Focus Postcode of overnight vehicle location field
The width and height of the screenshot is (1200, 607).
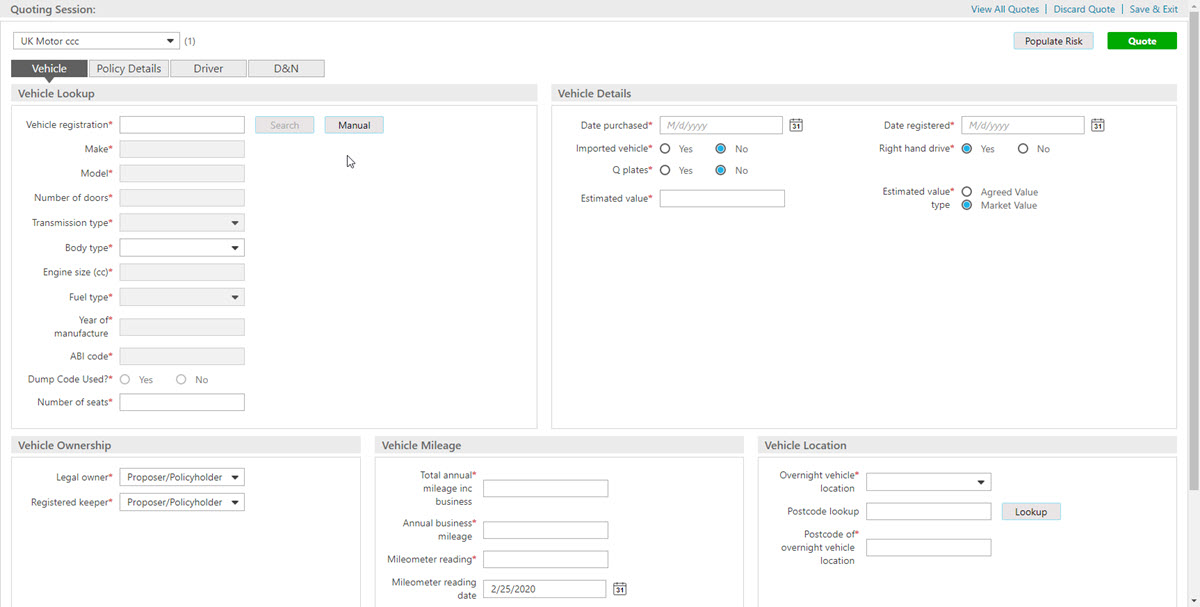(928, 548)
